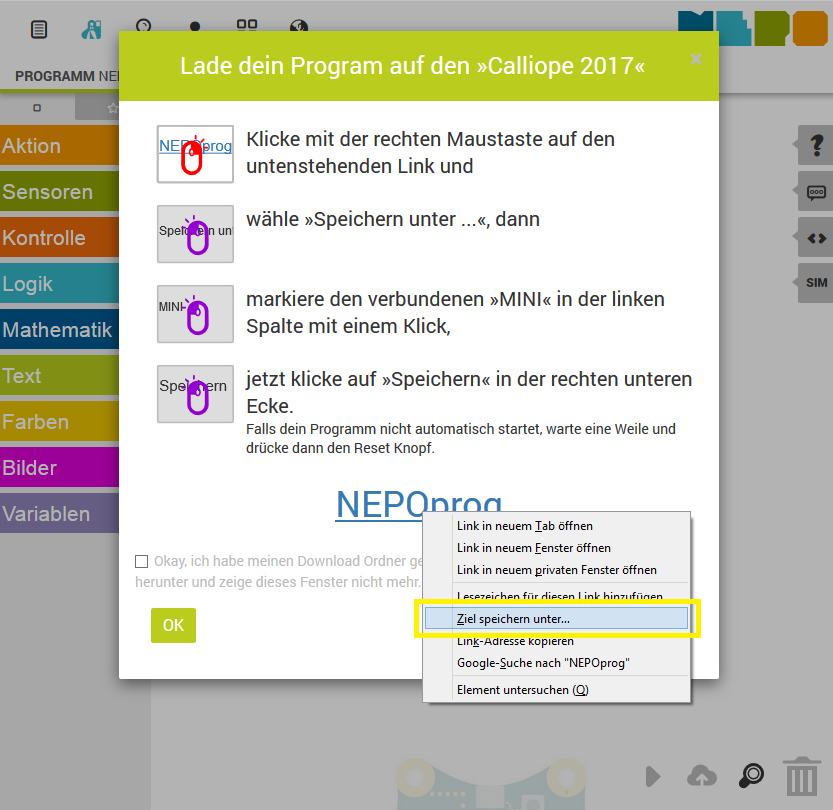Close the dialog with the X button
Screen dimensions: 833x810
click(696, 59)
